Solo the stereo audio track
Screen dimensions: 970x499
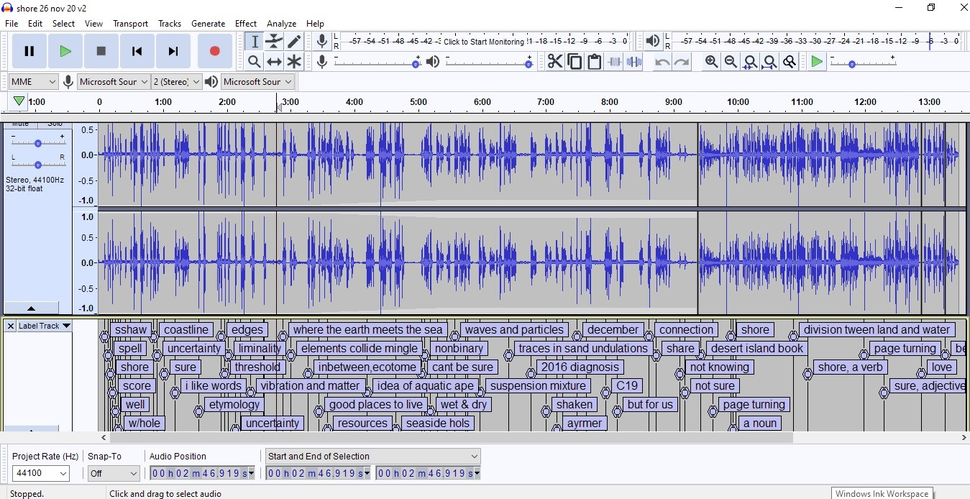coord(54,125)
